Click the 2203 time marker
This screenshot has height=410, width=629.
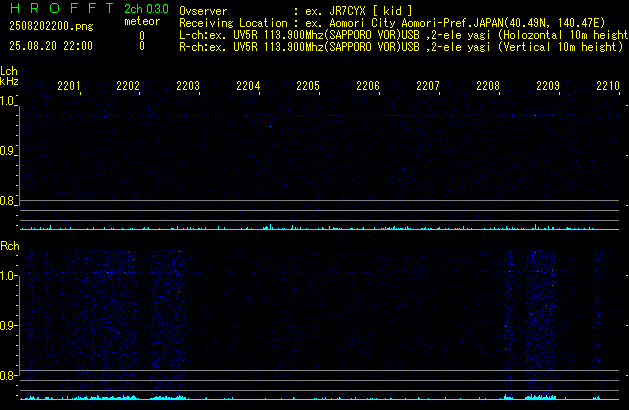click(188, 86)
